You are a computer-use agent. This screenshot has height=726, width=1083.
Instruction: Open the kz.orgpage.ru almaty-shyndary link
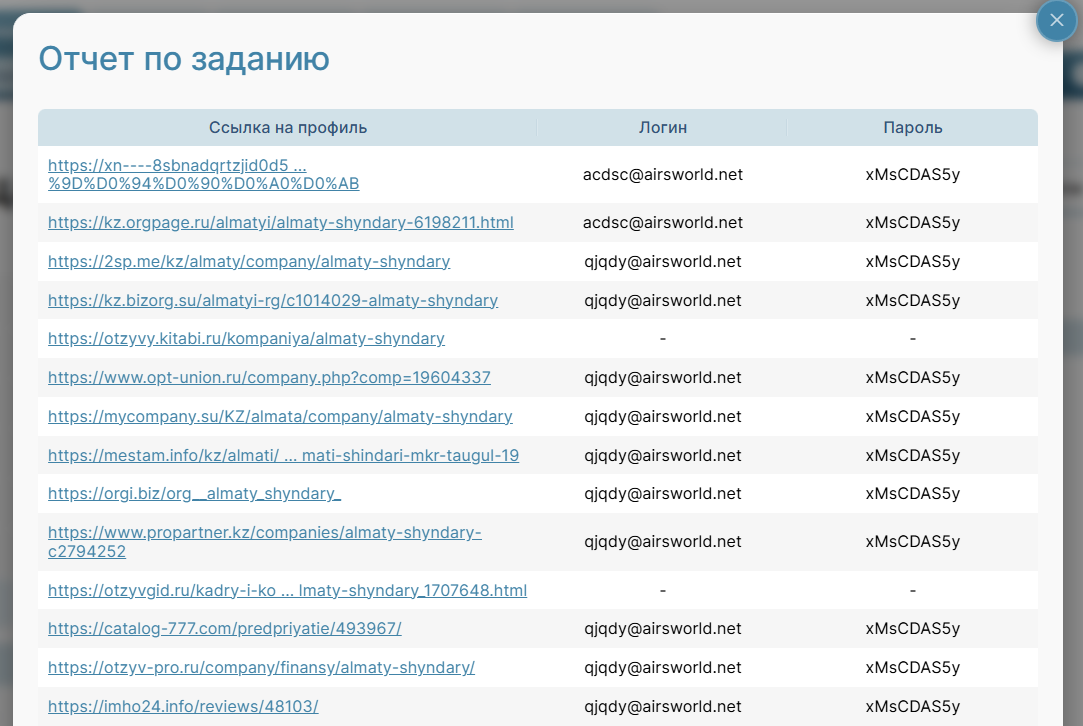point(280,223)
